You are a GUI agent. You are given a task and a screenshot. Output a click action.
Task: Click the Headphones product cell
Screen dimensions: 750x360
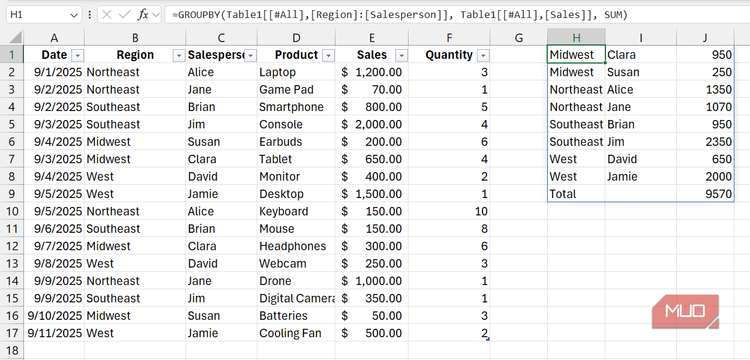pyautogui.click(x=297, y=246)
